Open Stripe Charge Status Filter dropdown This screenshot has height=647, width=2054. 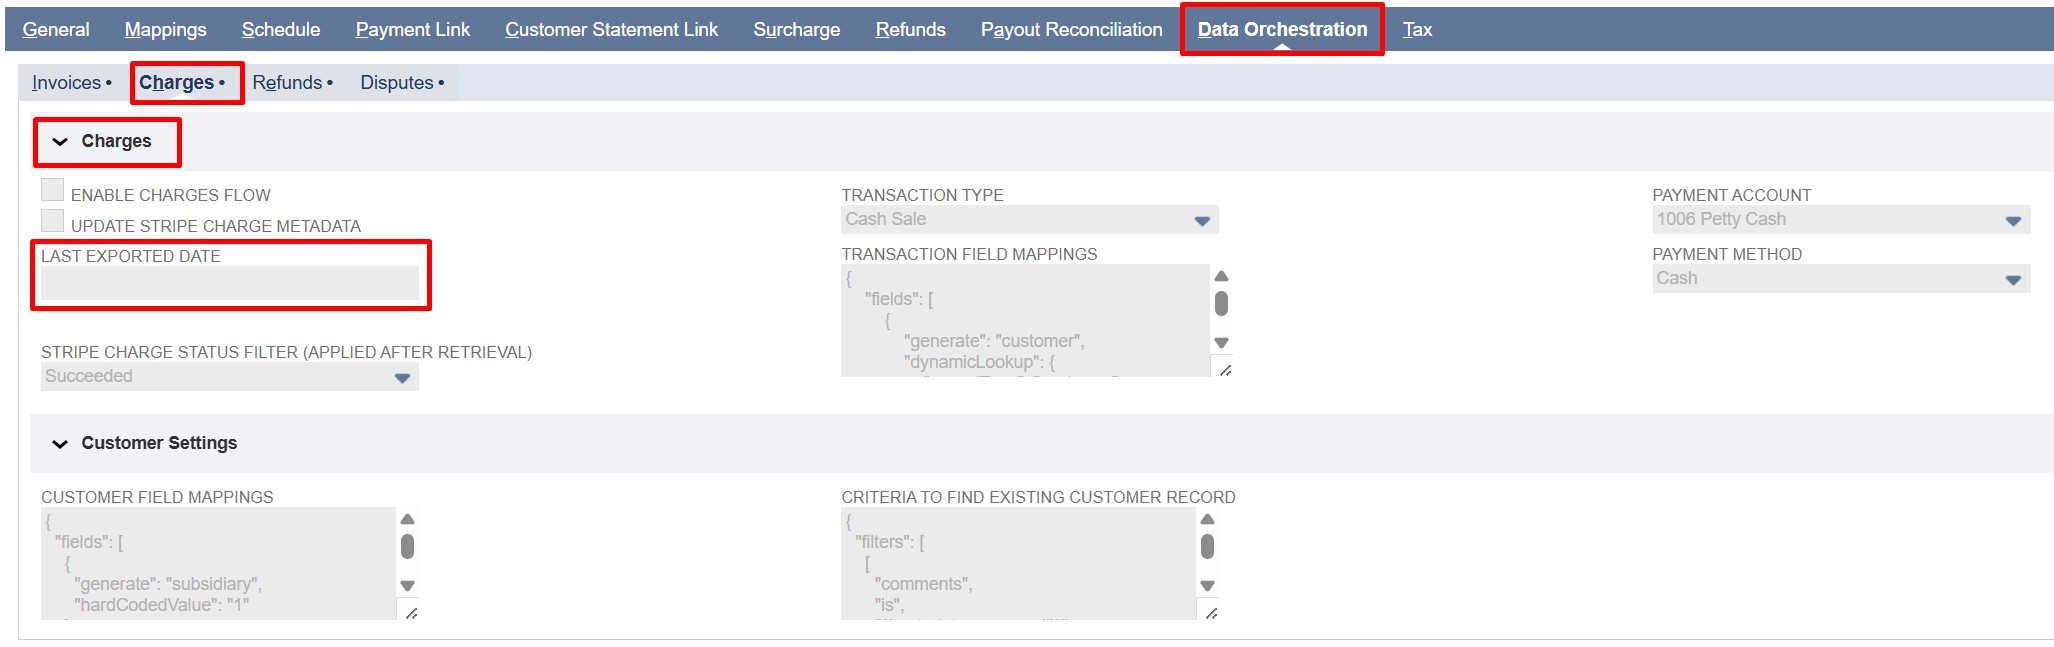coord(401,377)
